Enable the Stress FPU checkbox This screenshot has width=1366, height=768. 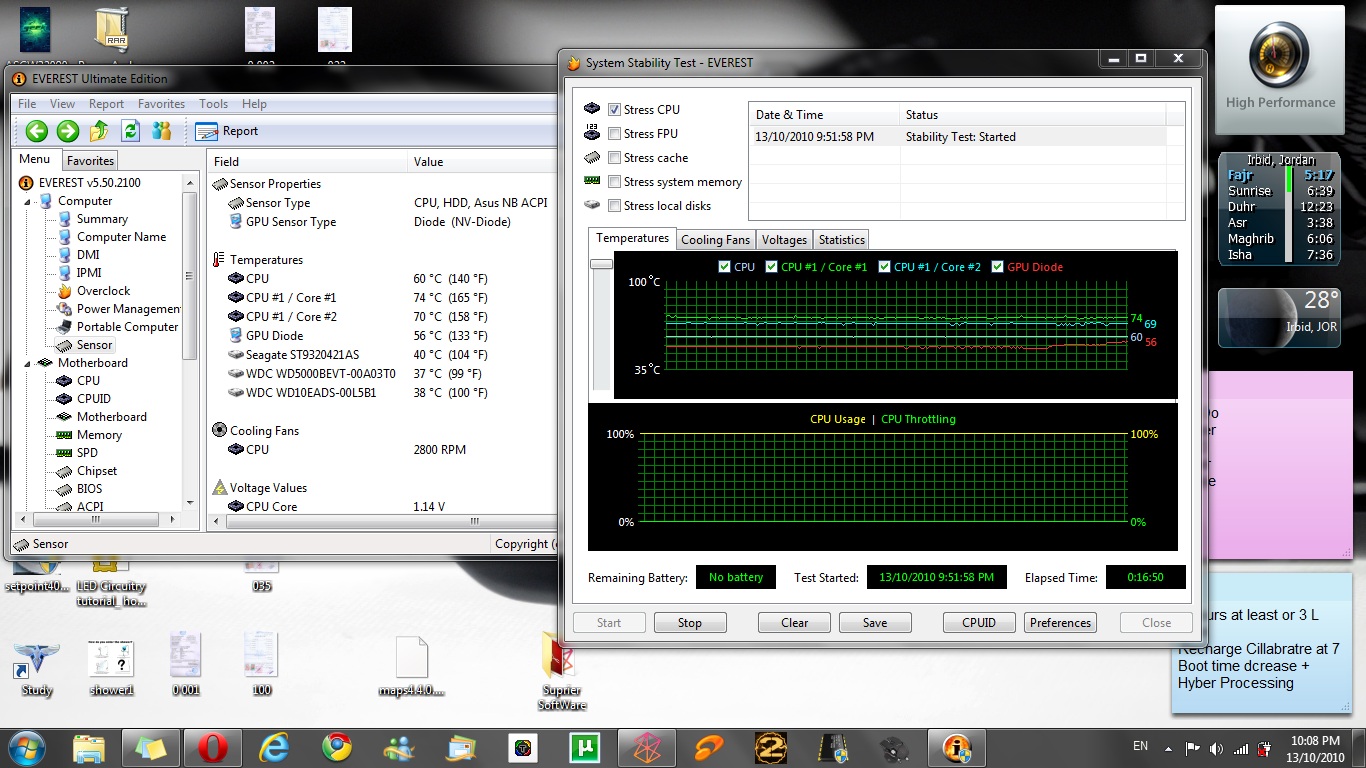(614, 134)
